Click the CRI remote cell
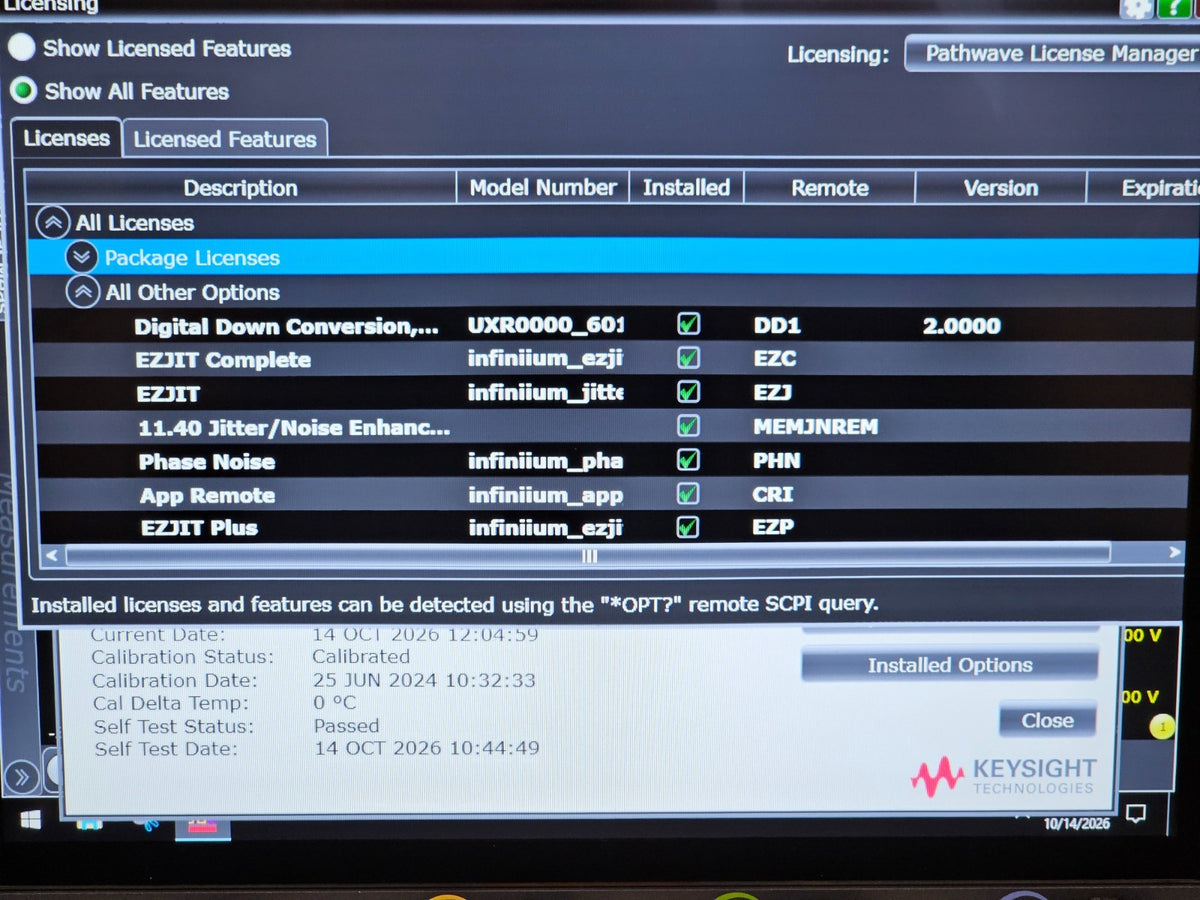 [x=773, y=494]
